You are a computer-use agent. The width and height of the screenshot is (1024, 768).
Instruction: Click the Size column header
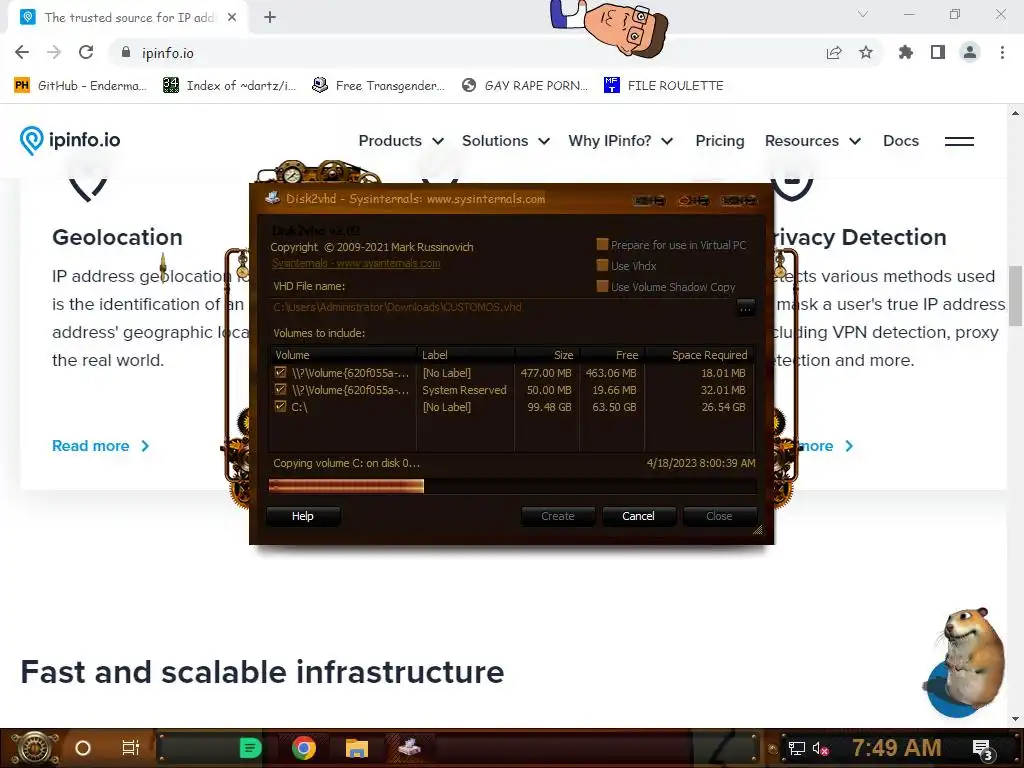[x=547, y=355]
